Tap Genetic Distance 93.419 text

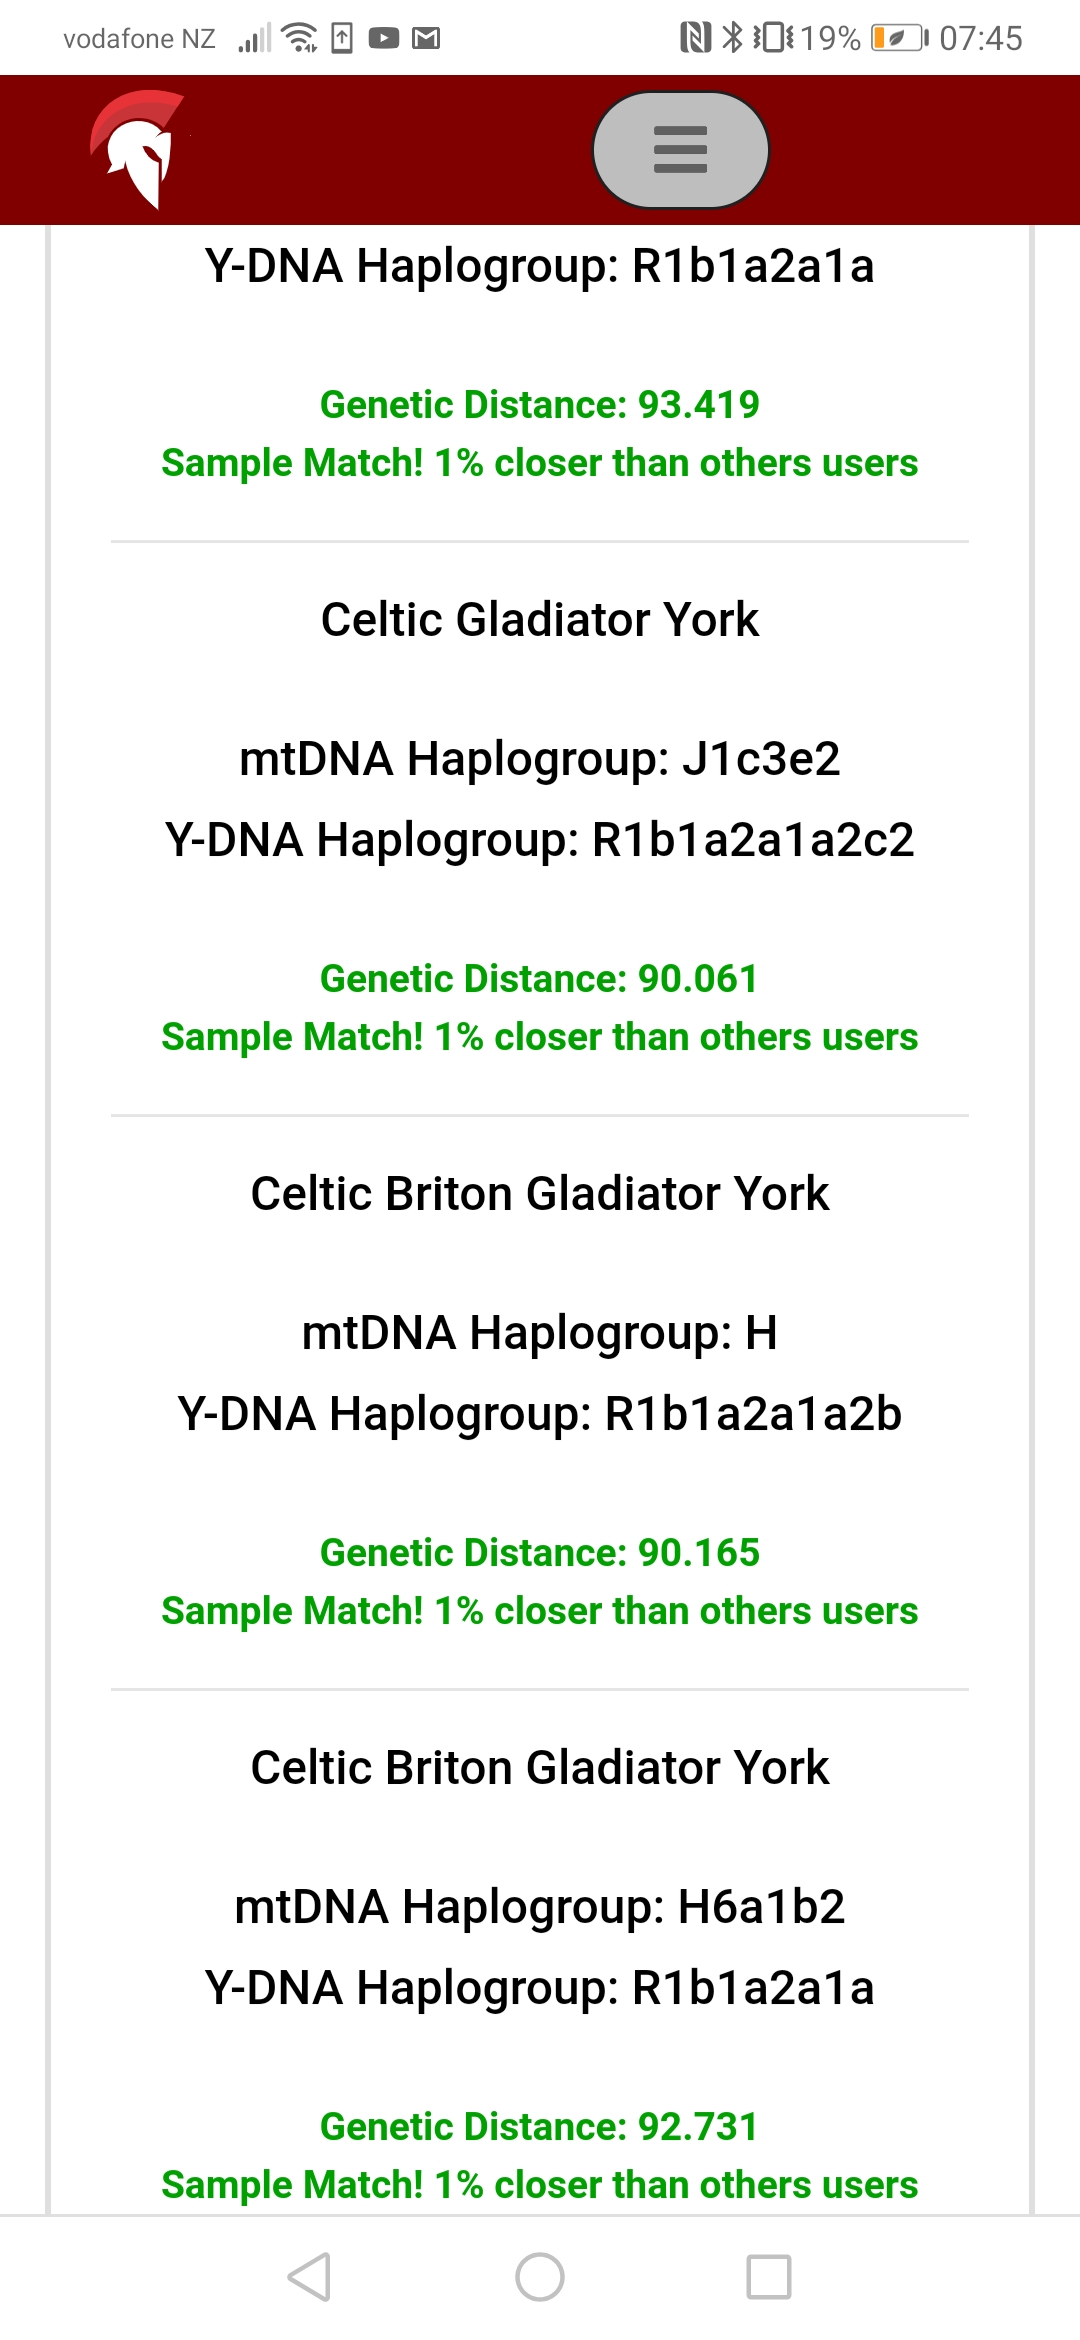[540, 405]
